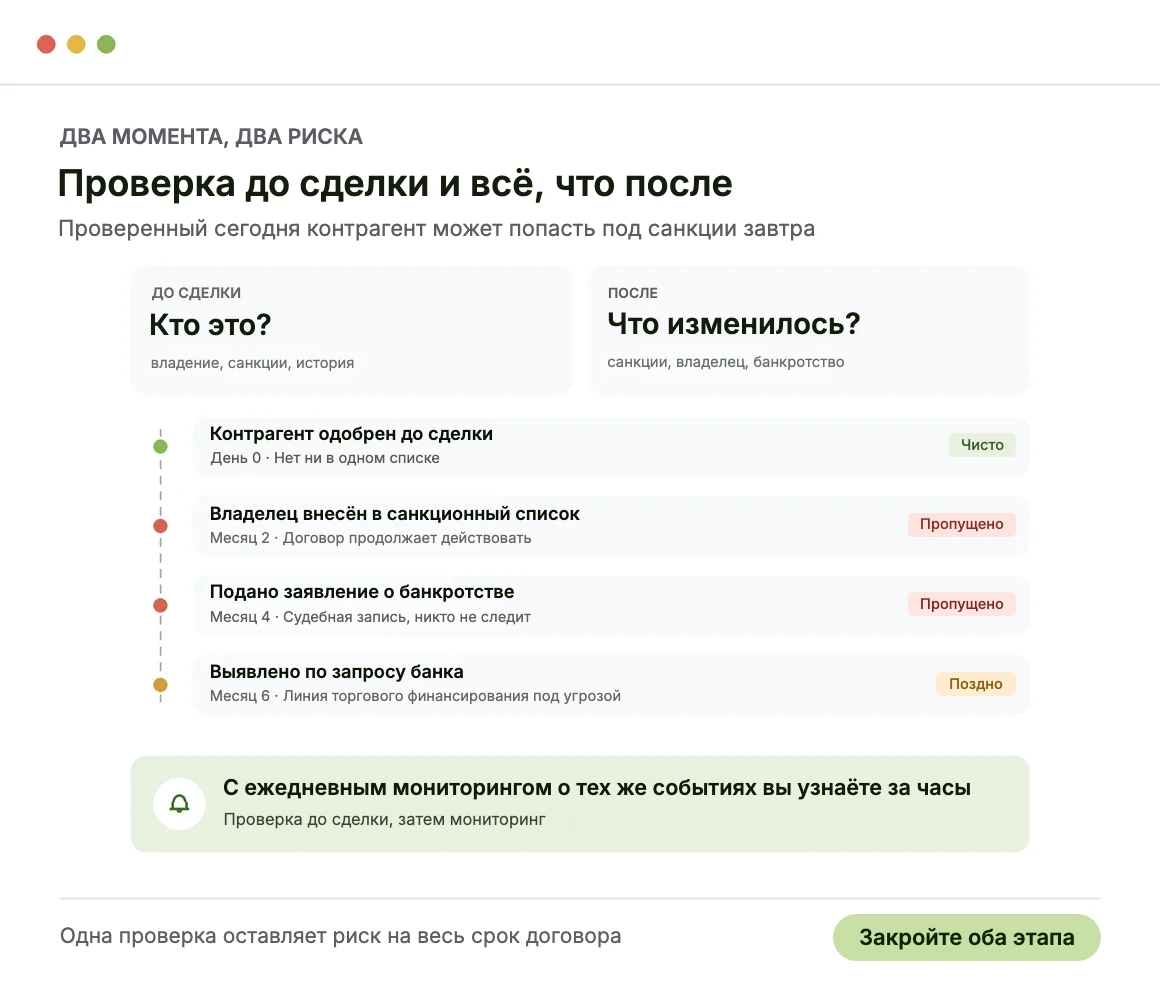Click the red Month 2 timeline dot
This screenshot has width=1160, height=1000.
pos(161,526)
